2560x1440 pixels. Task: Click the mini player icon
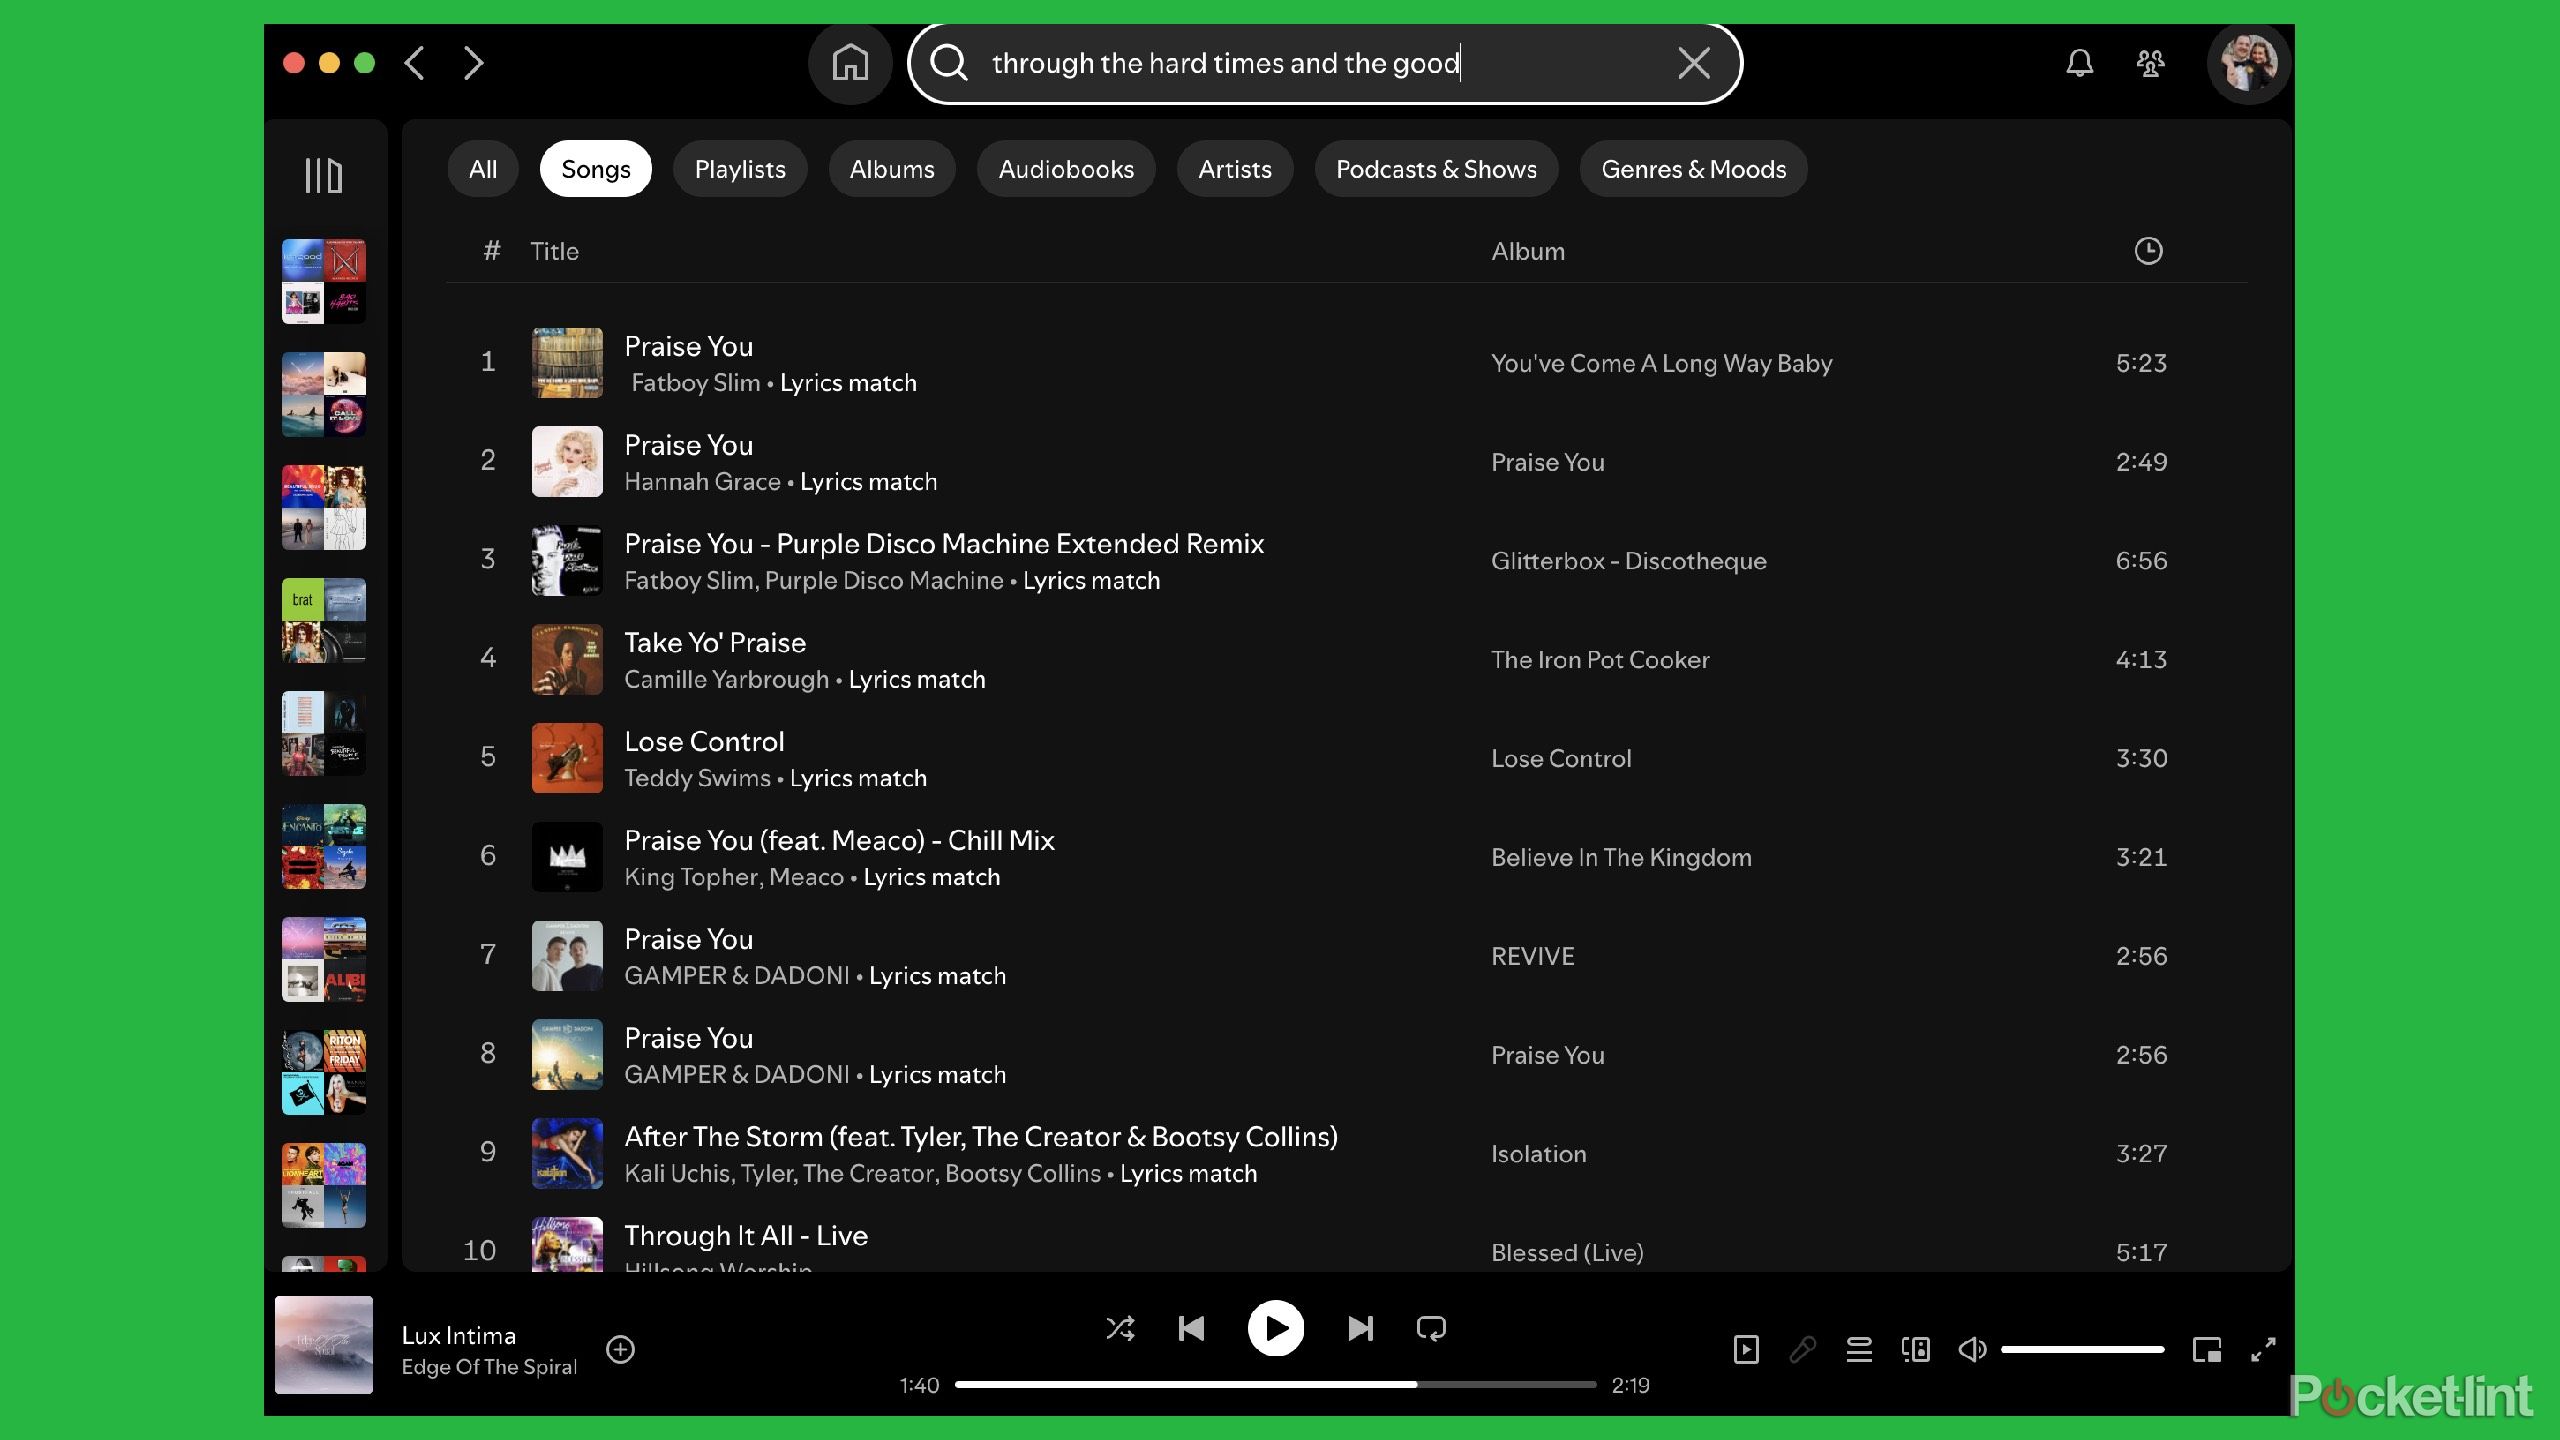tap(2203, 1349)
